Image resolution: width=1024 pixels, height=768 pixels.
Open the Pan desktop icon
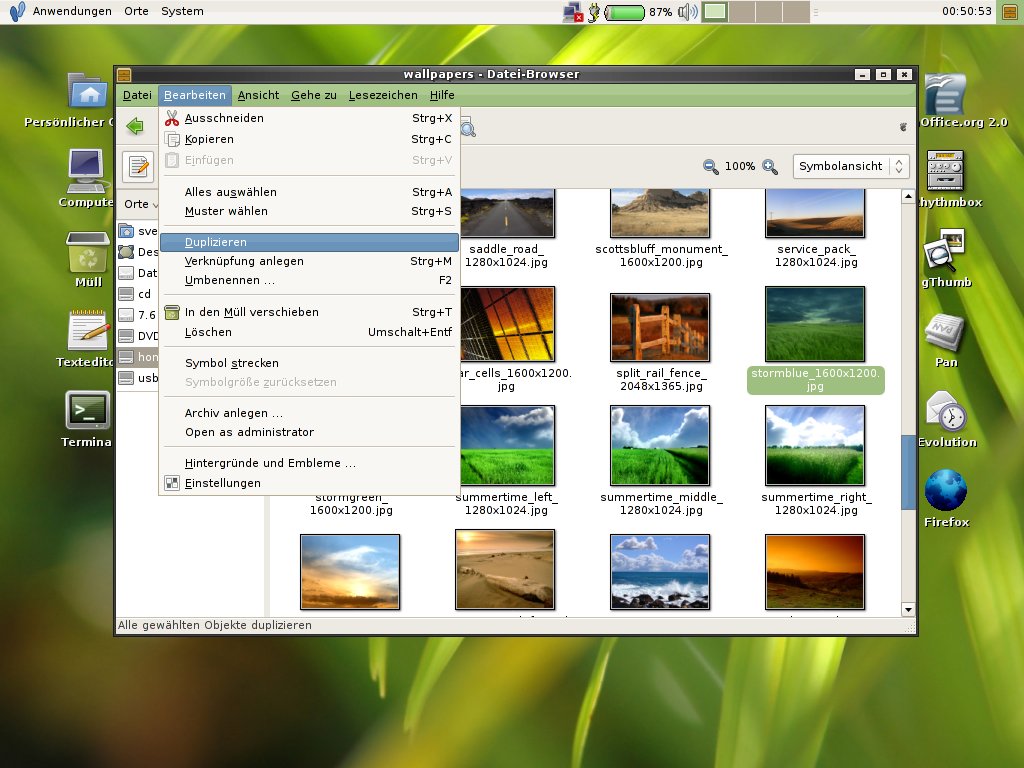[946, 340]
